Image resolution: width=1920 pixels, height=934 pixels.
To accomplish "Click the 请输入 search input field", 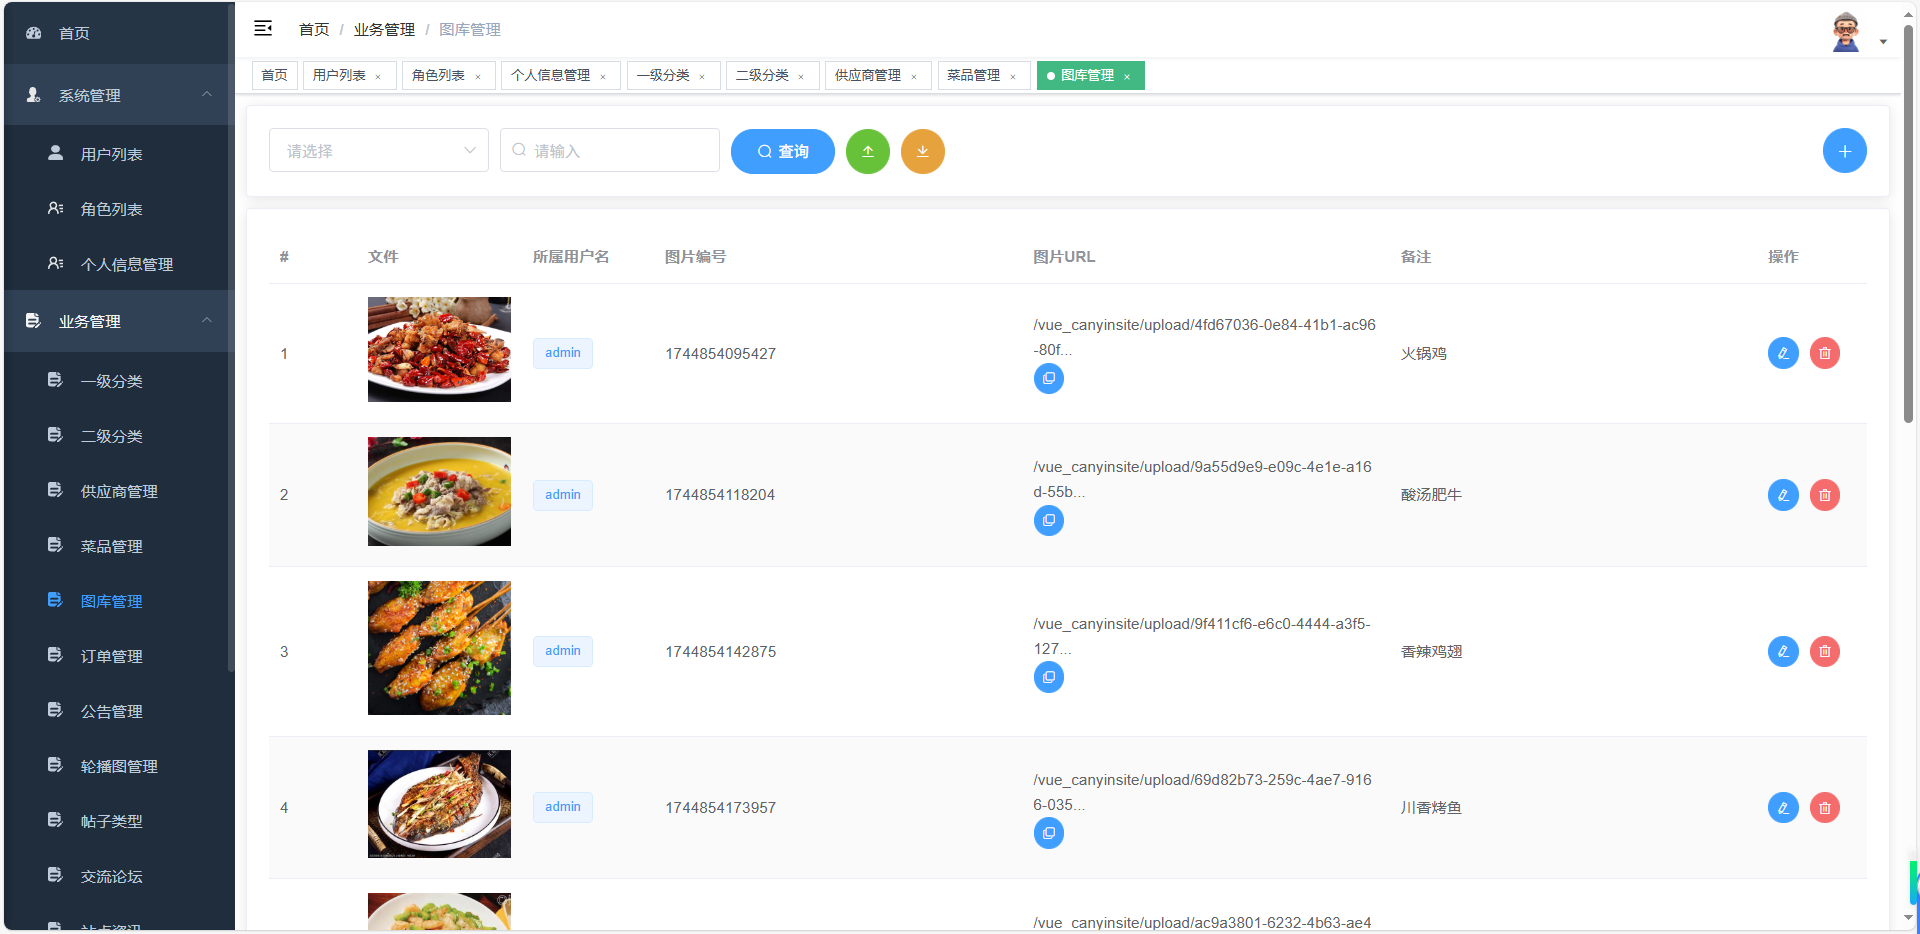I will [609, 150].
